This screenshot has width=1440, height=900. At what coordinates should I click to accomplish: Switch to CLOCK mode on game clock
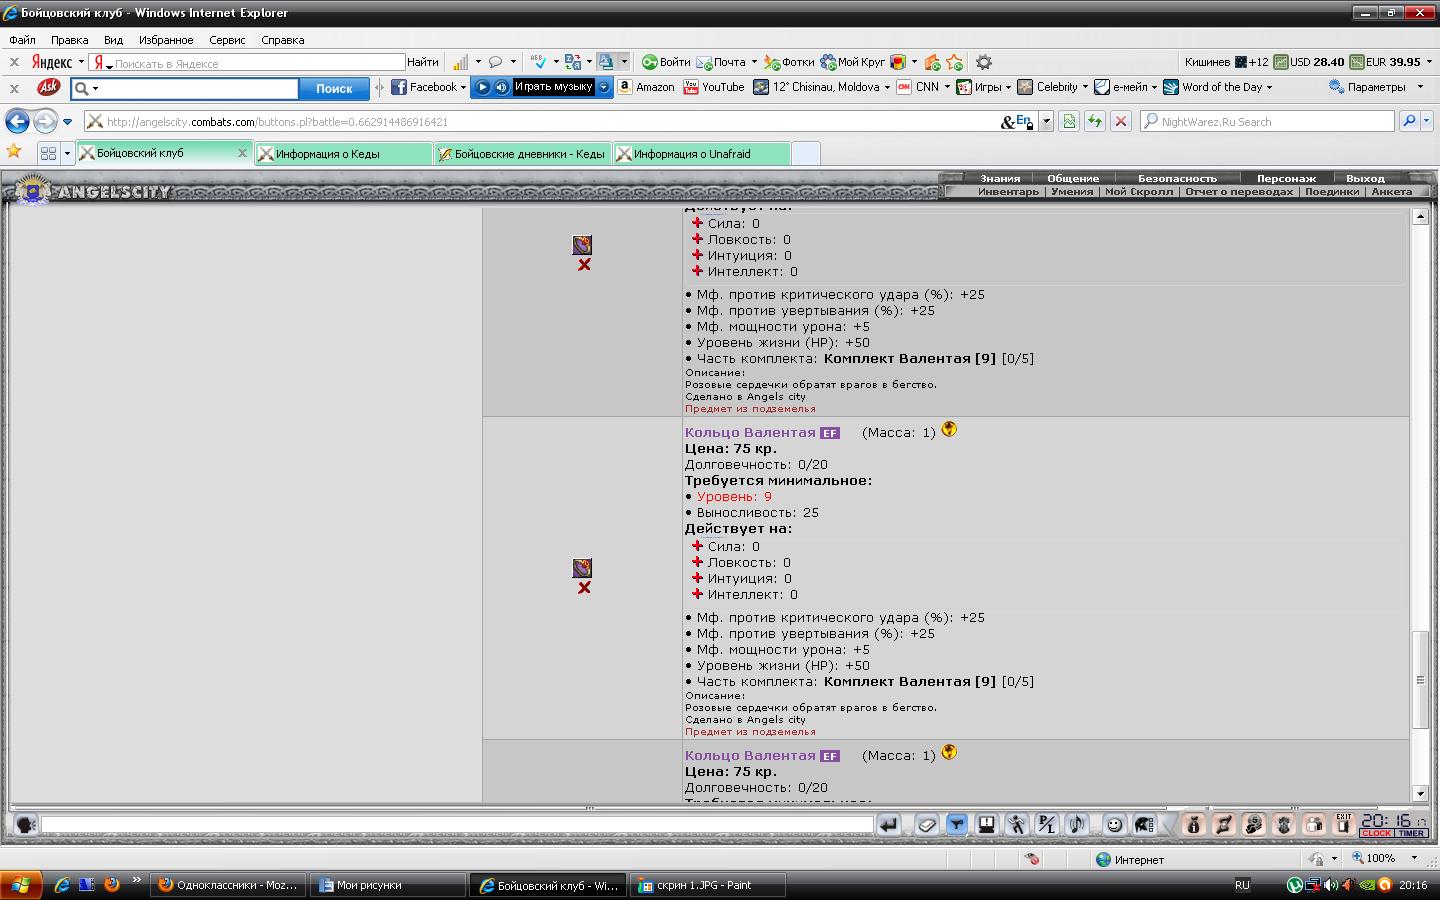point(1376,833)
